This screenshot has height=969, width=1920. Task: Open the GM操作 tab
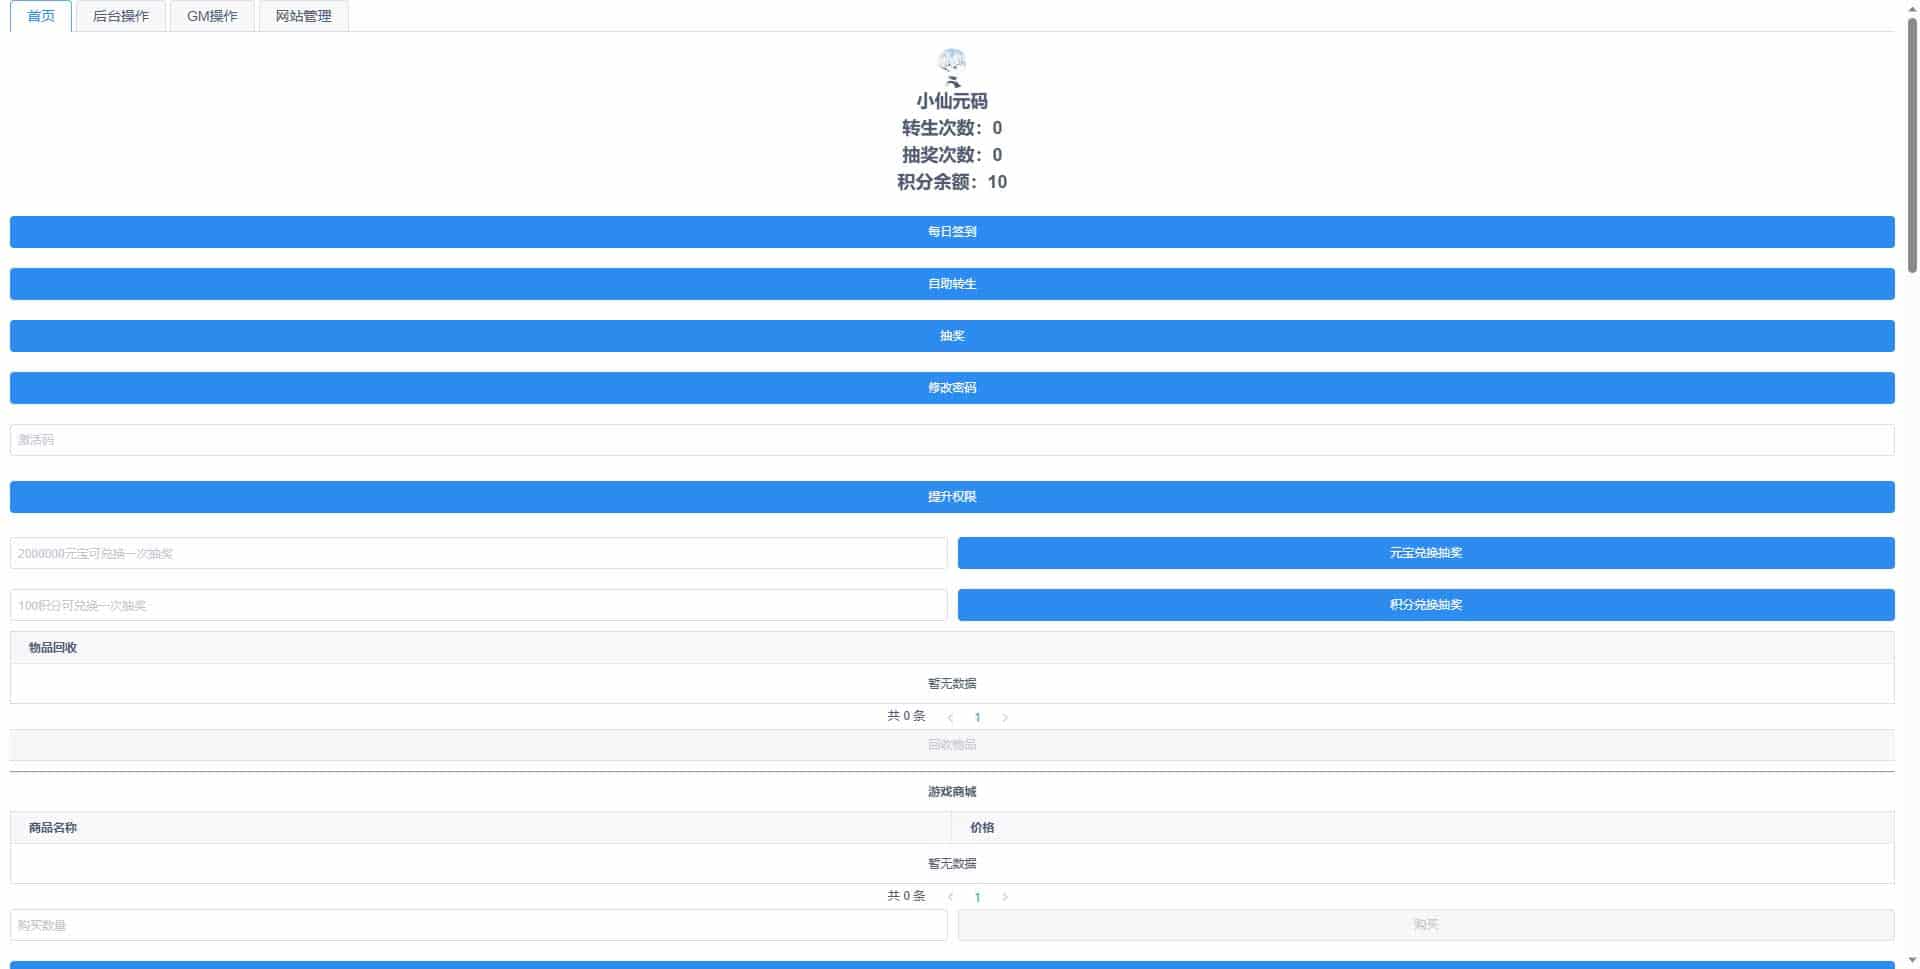[x=212, y=16]
